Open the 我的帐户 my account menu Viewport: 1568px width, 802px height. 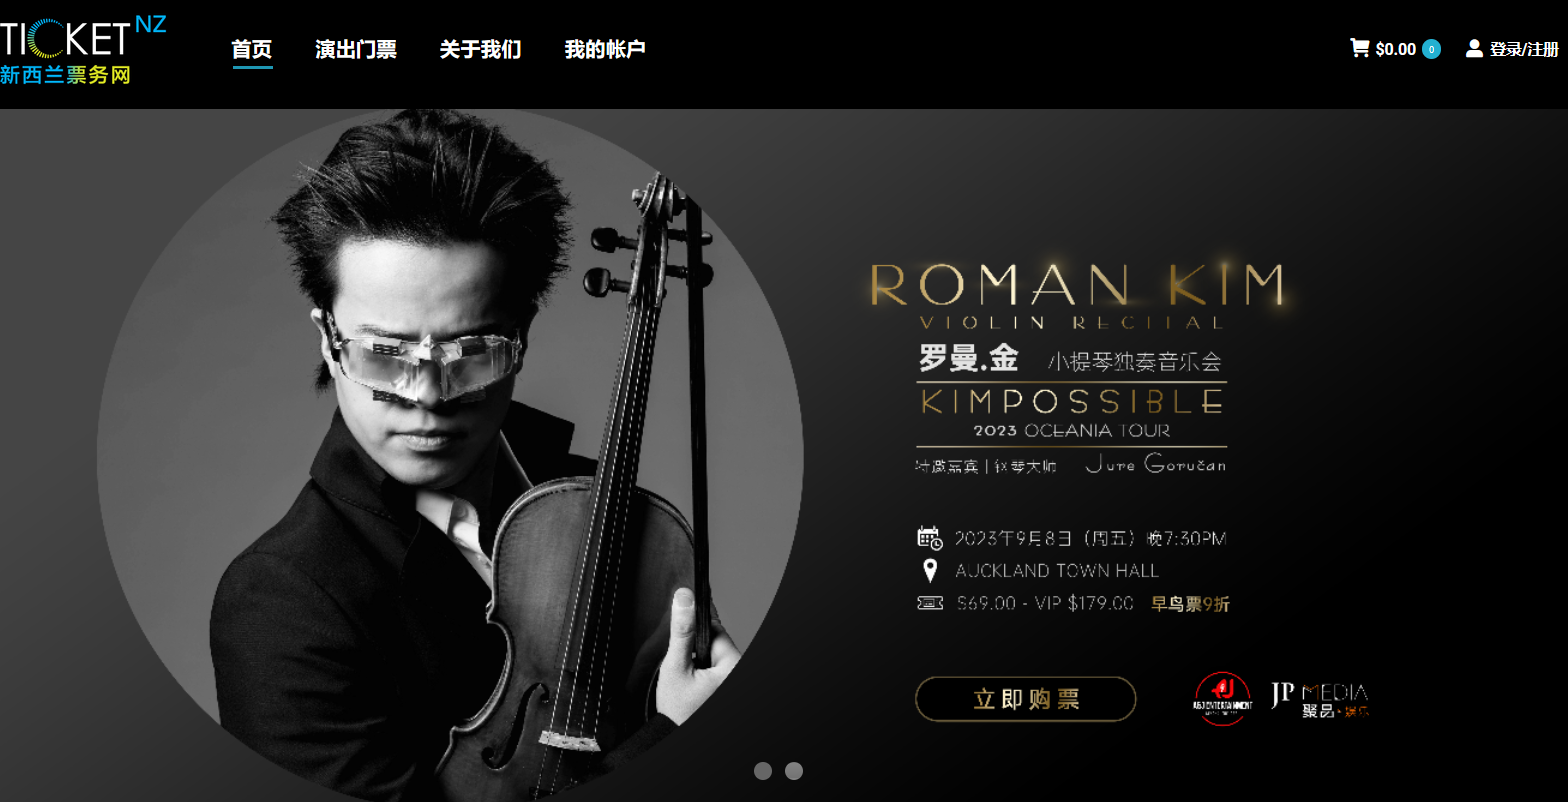click(x=605, y=49)
